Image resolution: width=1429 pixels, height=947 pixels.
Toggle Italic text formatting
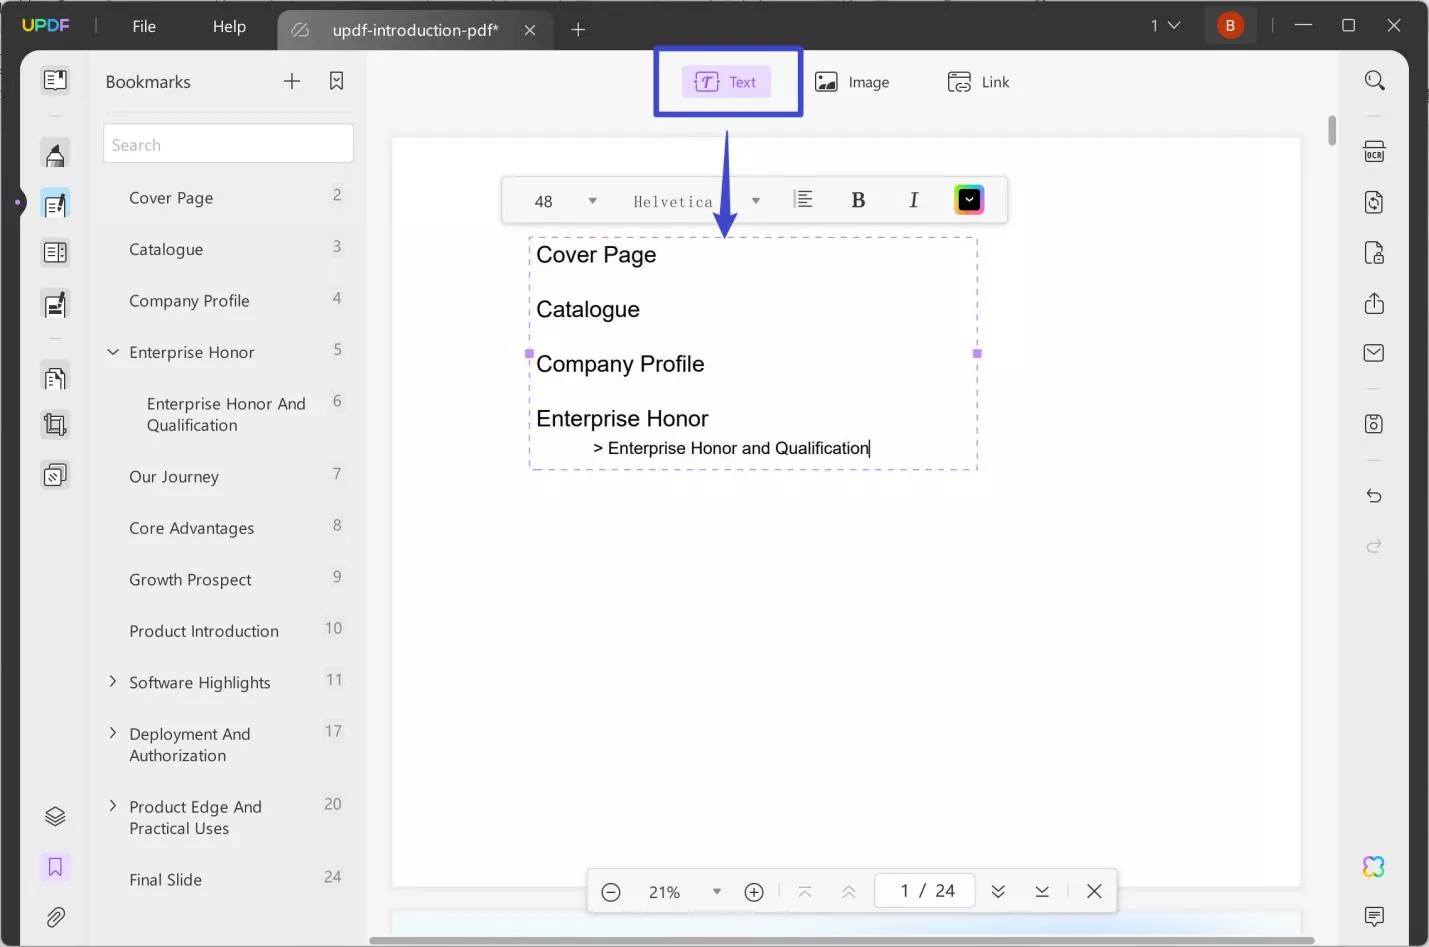(x=913, y=200)
